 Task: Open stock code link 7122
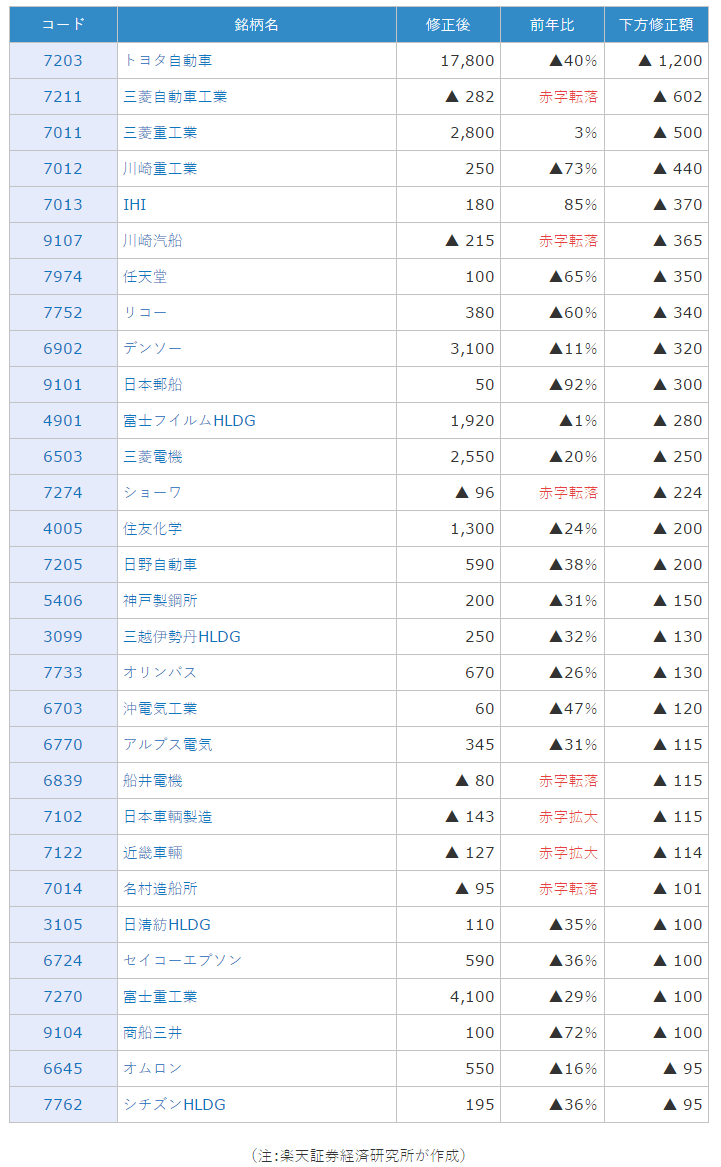pos(63,853)
